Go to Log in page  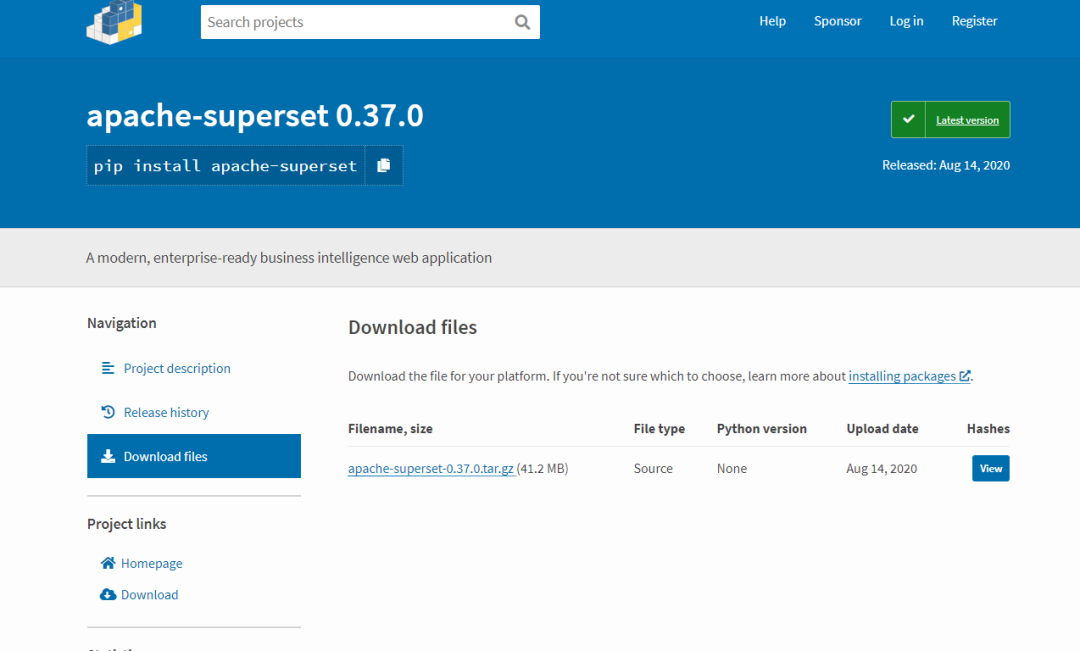coord(906,21)
